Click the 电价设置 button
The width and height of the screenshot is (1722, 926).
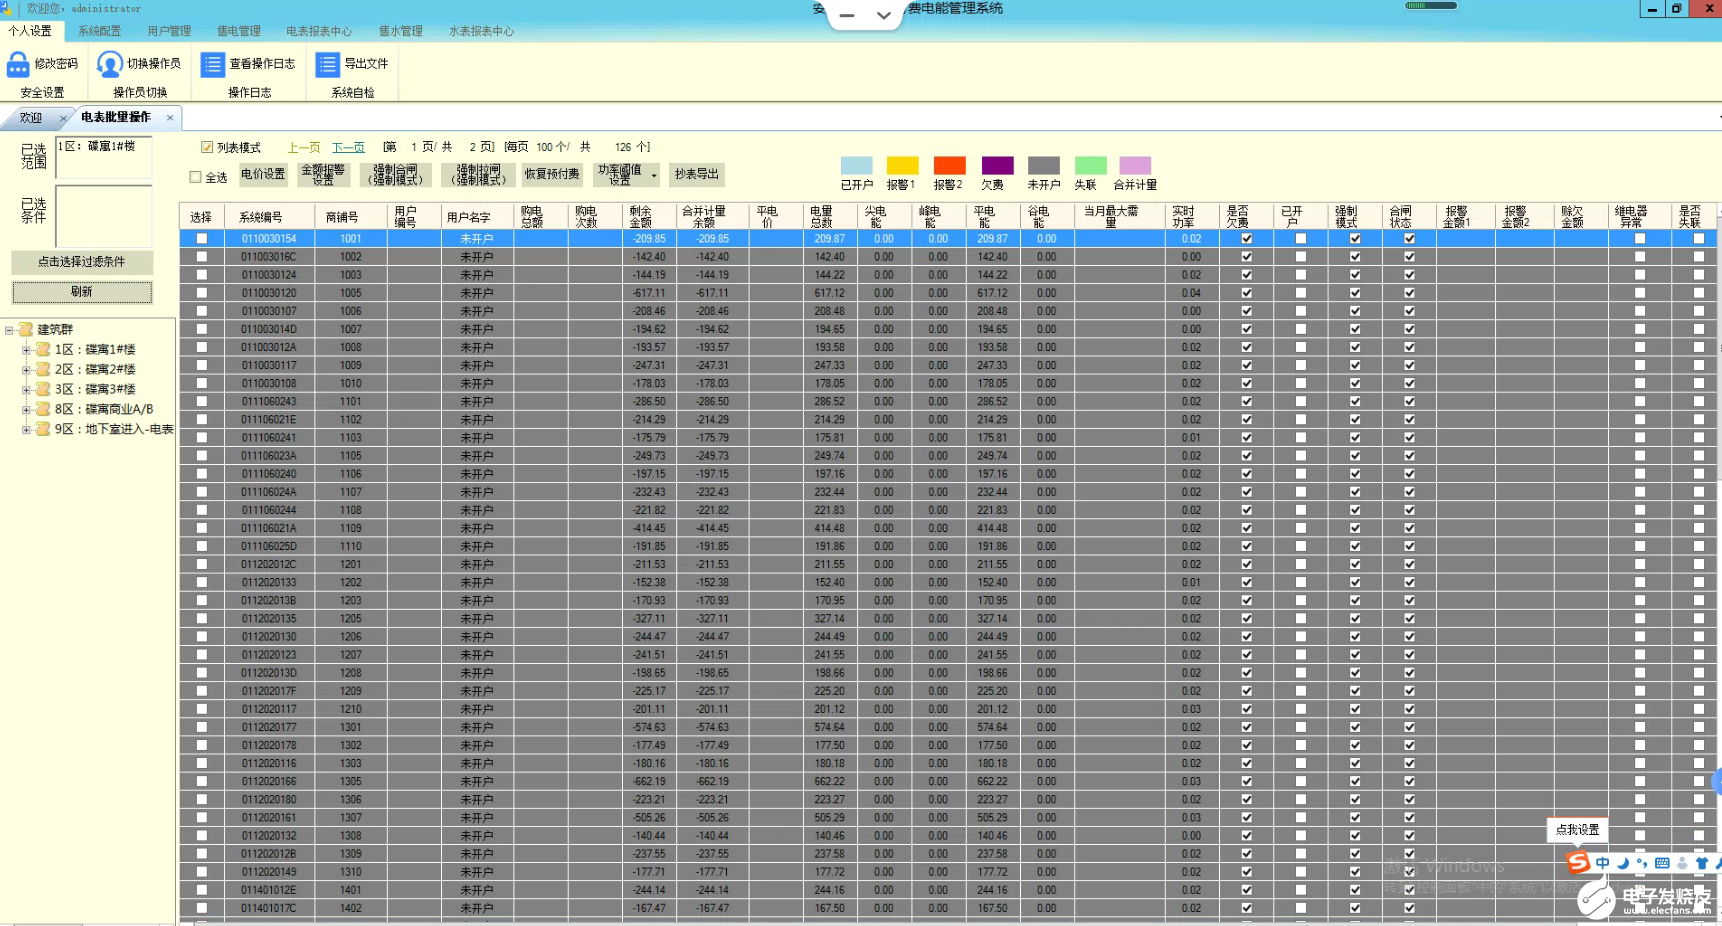coord(263,174)
